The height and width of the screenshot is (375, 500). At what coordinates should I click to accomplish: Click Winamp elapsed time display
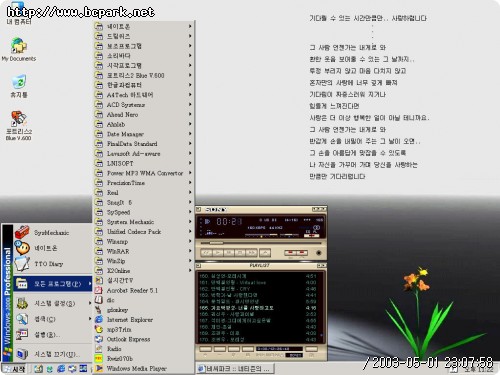230,221
